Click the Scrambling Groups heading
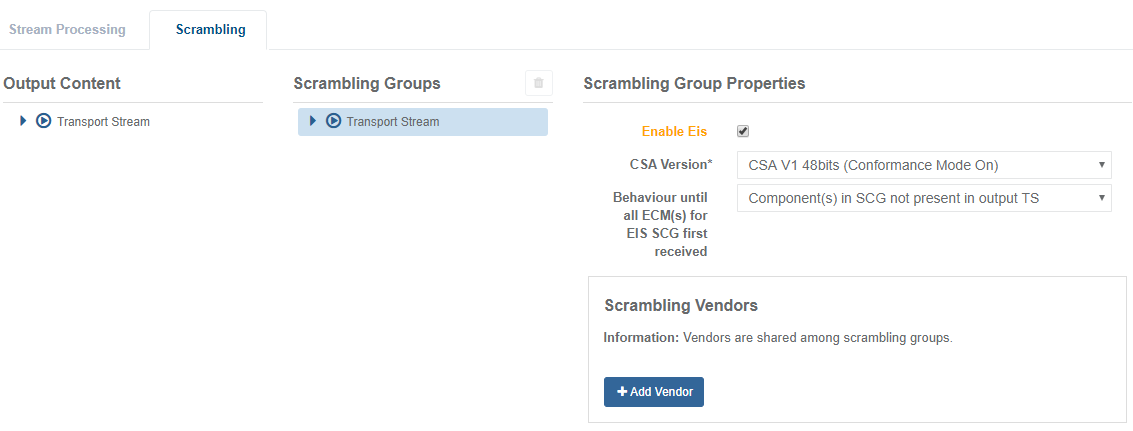 (367, 83)
